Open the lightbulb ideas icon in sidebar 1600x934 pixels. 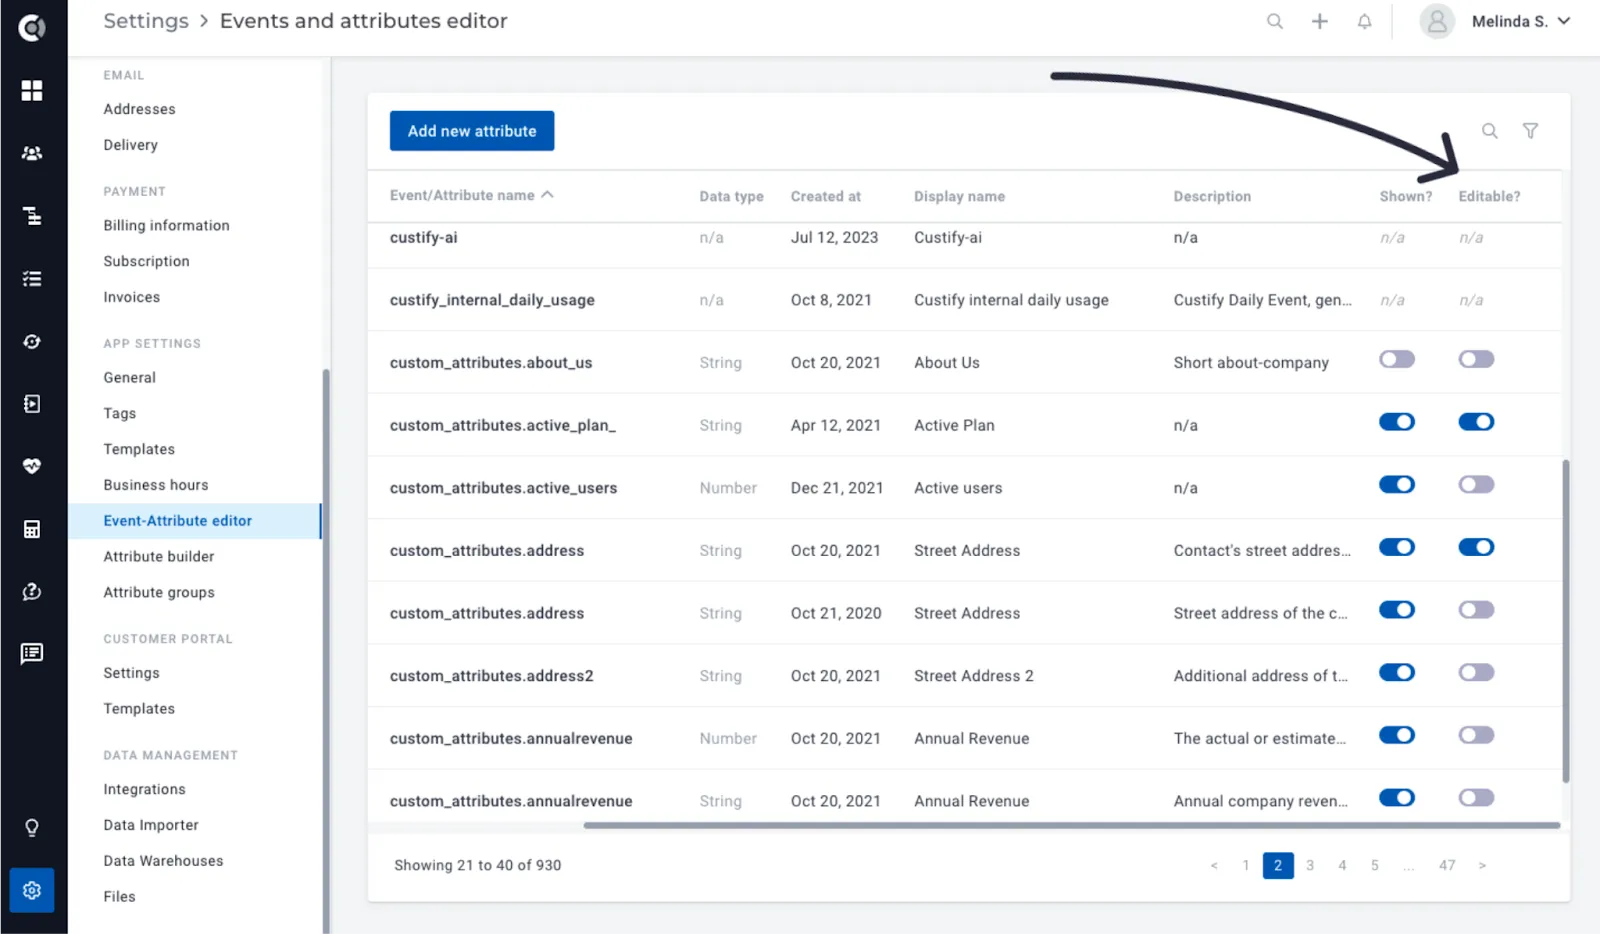(x=32, y=828)
